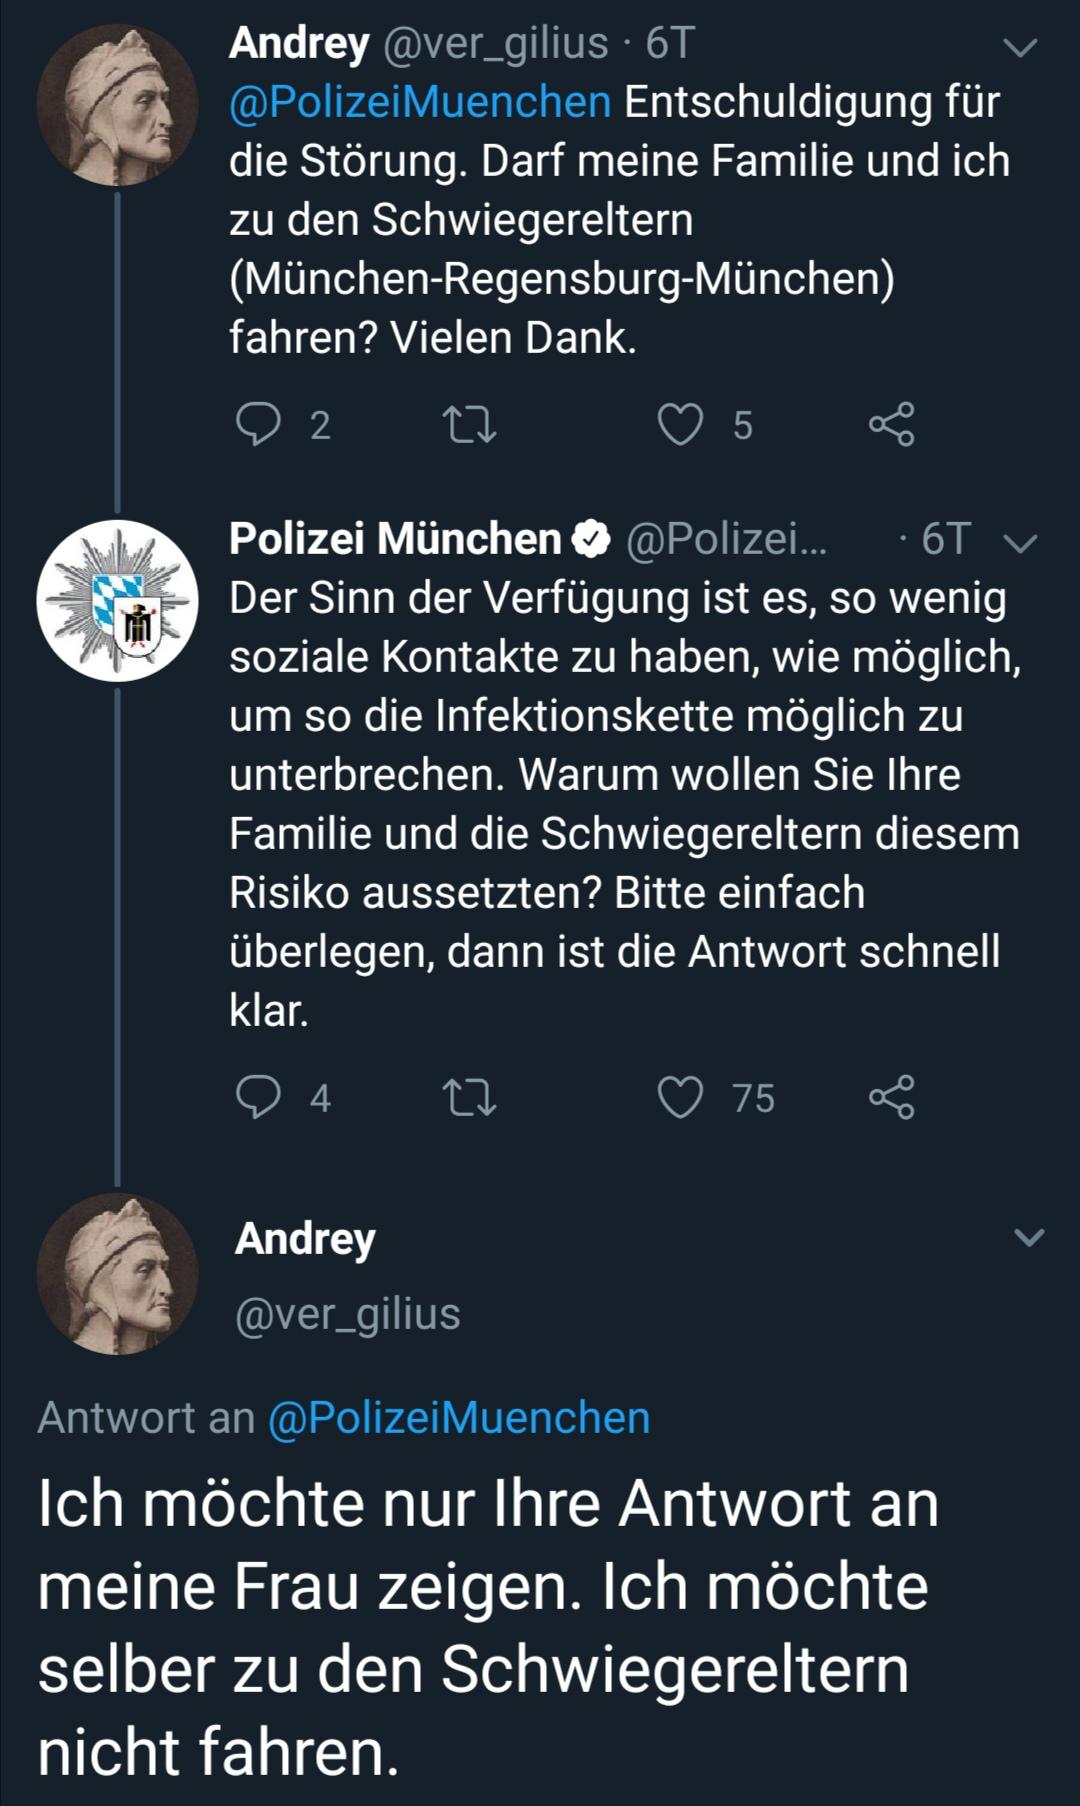The width and height of the screenshot is (1080, 1806).
Task: Open the Polizei München avatar
Action: (117, 600)
